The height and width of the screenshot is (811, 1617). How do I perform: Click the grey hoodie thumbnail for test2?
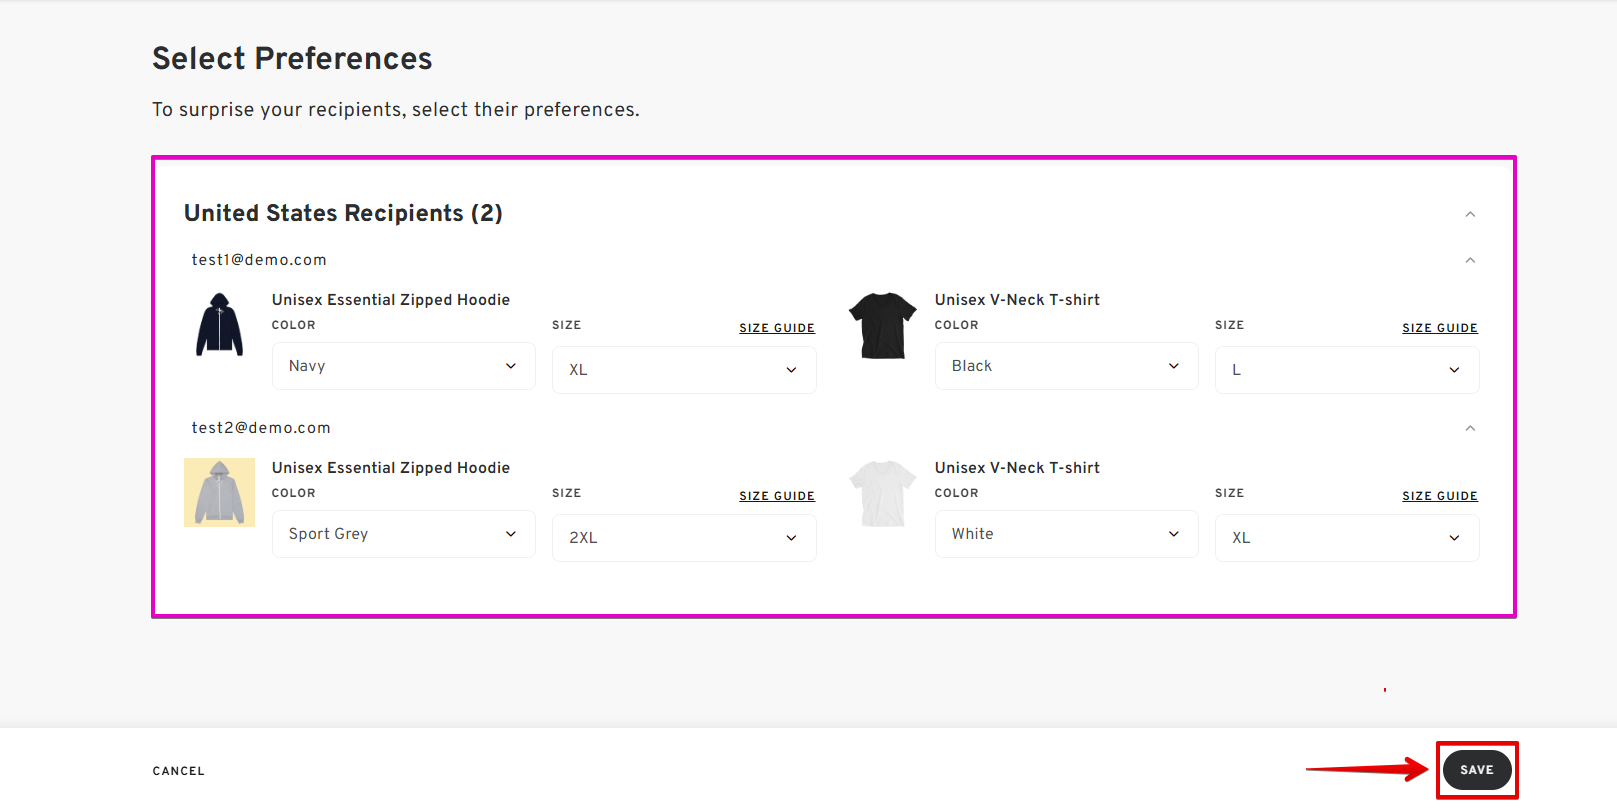(x=219, y=492)
